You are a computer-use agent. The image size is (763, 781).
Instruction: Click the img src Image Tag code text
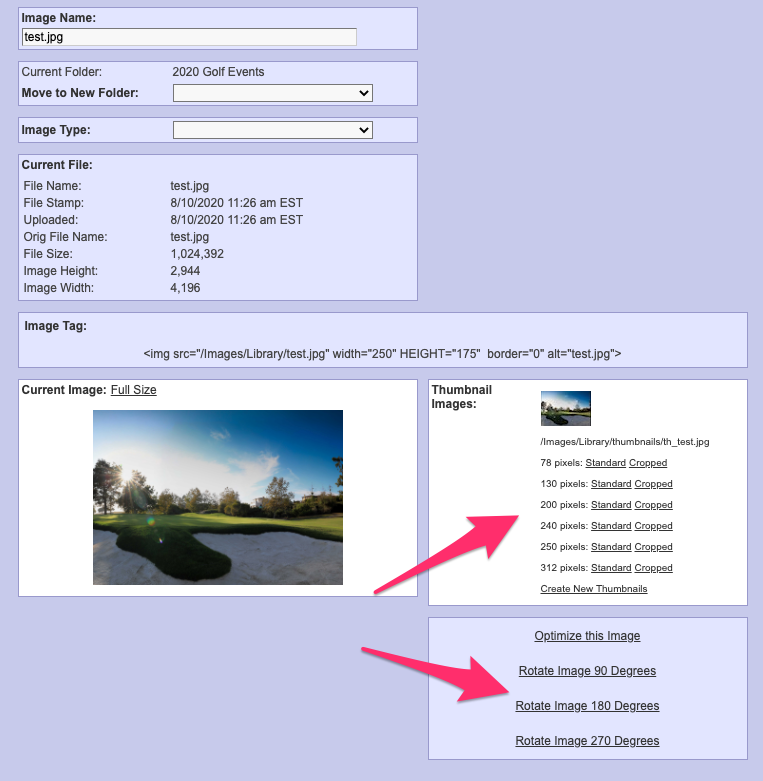pyautogui.click(x=382, y=354)
